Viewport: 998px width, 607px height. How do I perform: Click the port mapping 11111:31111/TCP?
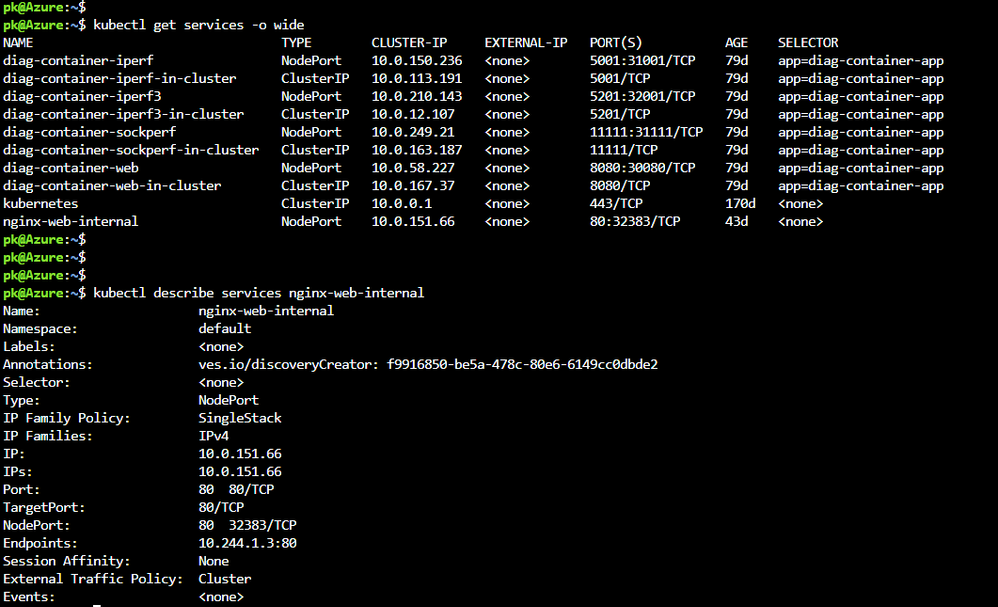(x=646, y=132)
